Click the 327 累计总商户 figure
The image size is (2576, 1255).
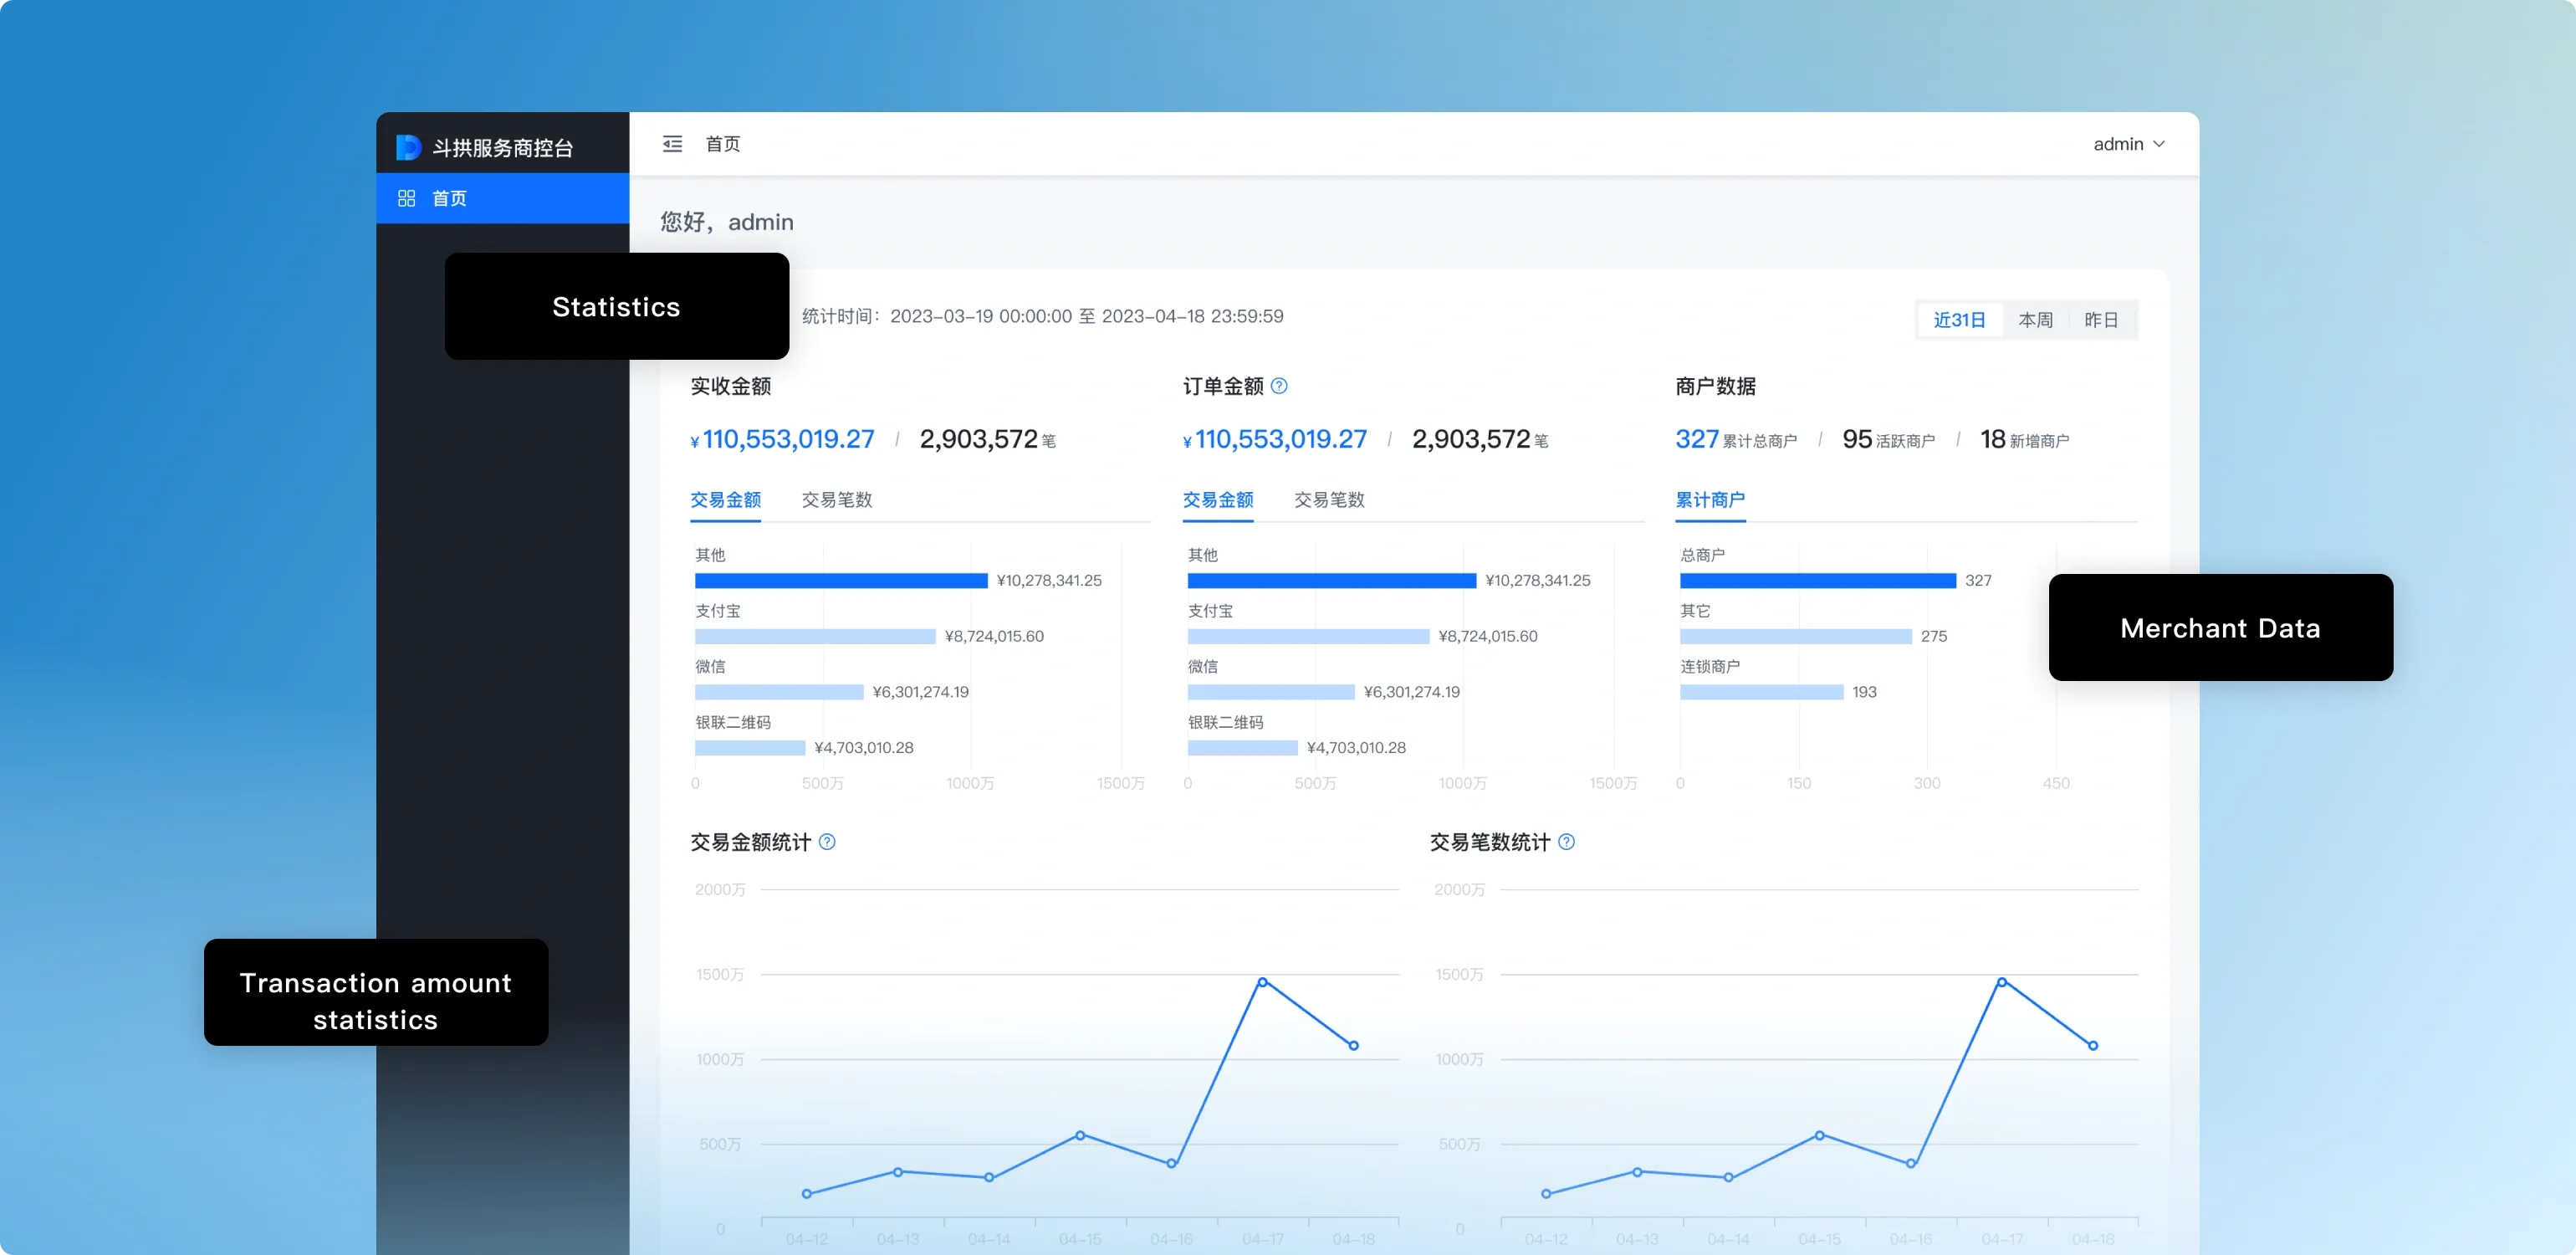tap(1696, 439)
